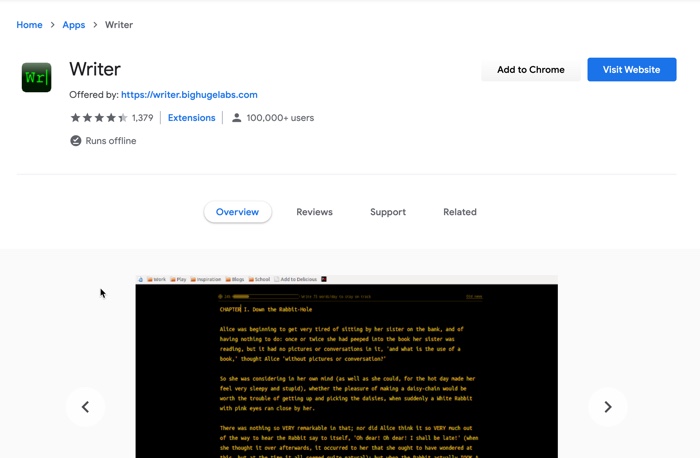Click the Writer screenshot preview image

(346, 366)
